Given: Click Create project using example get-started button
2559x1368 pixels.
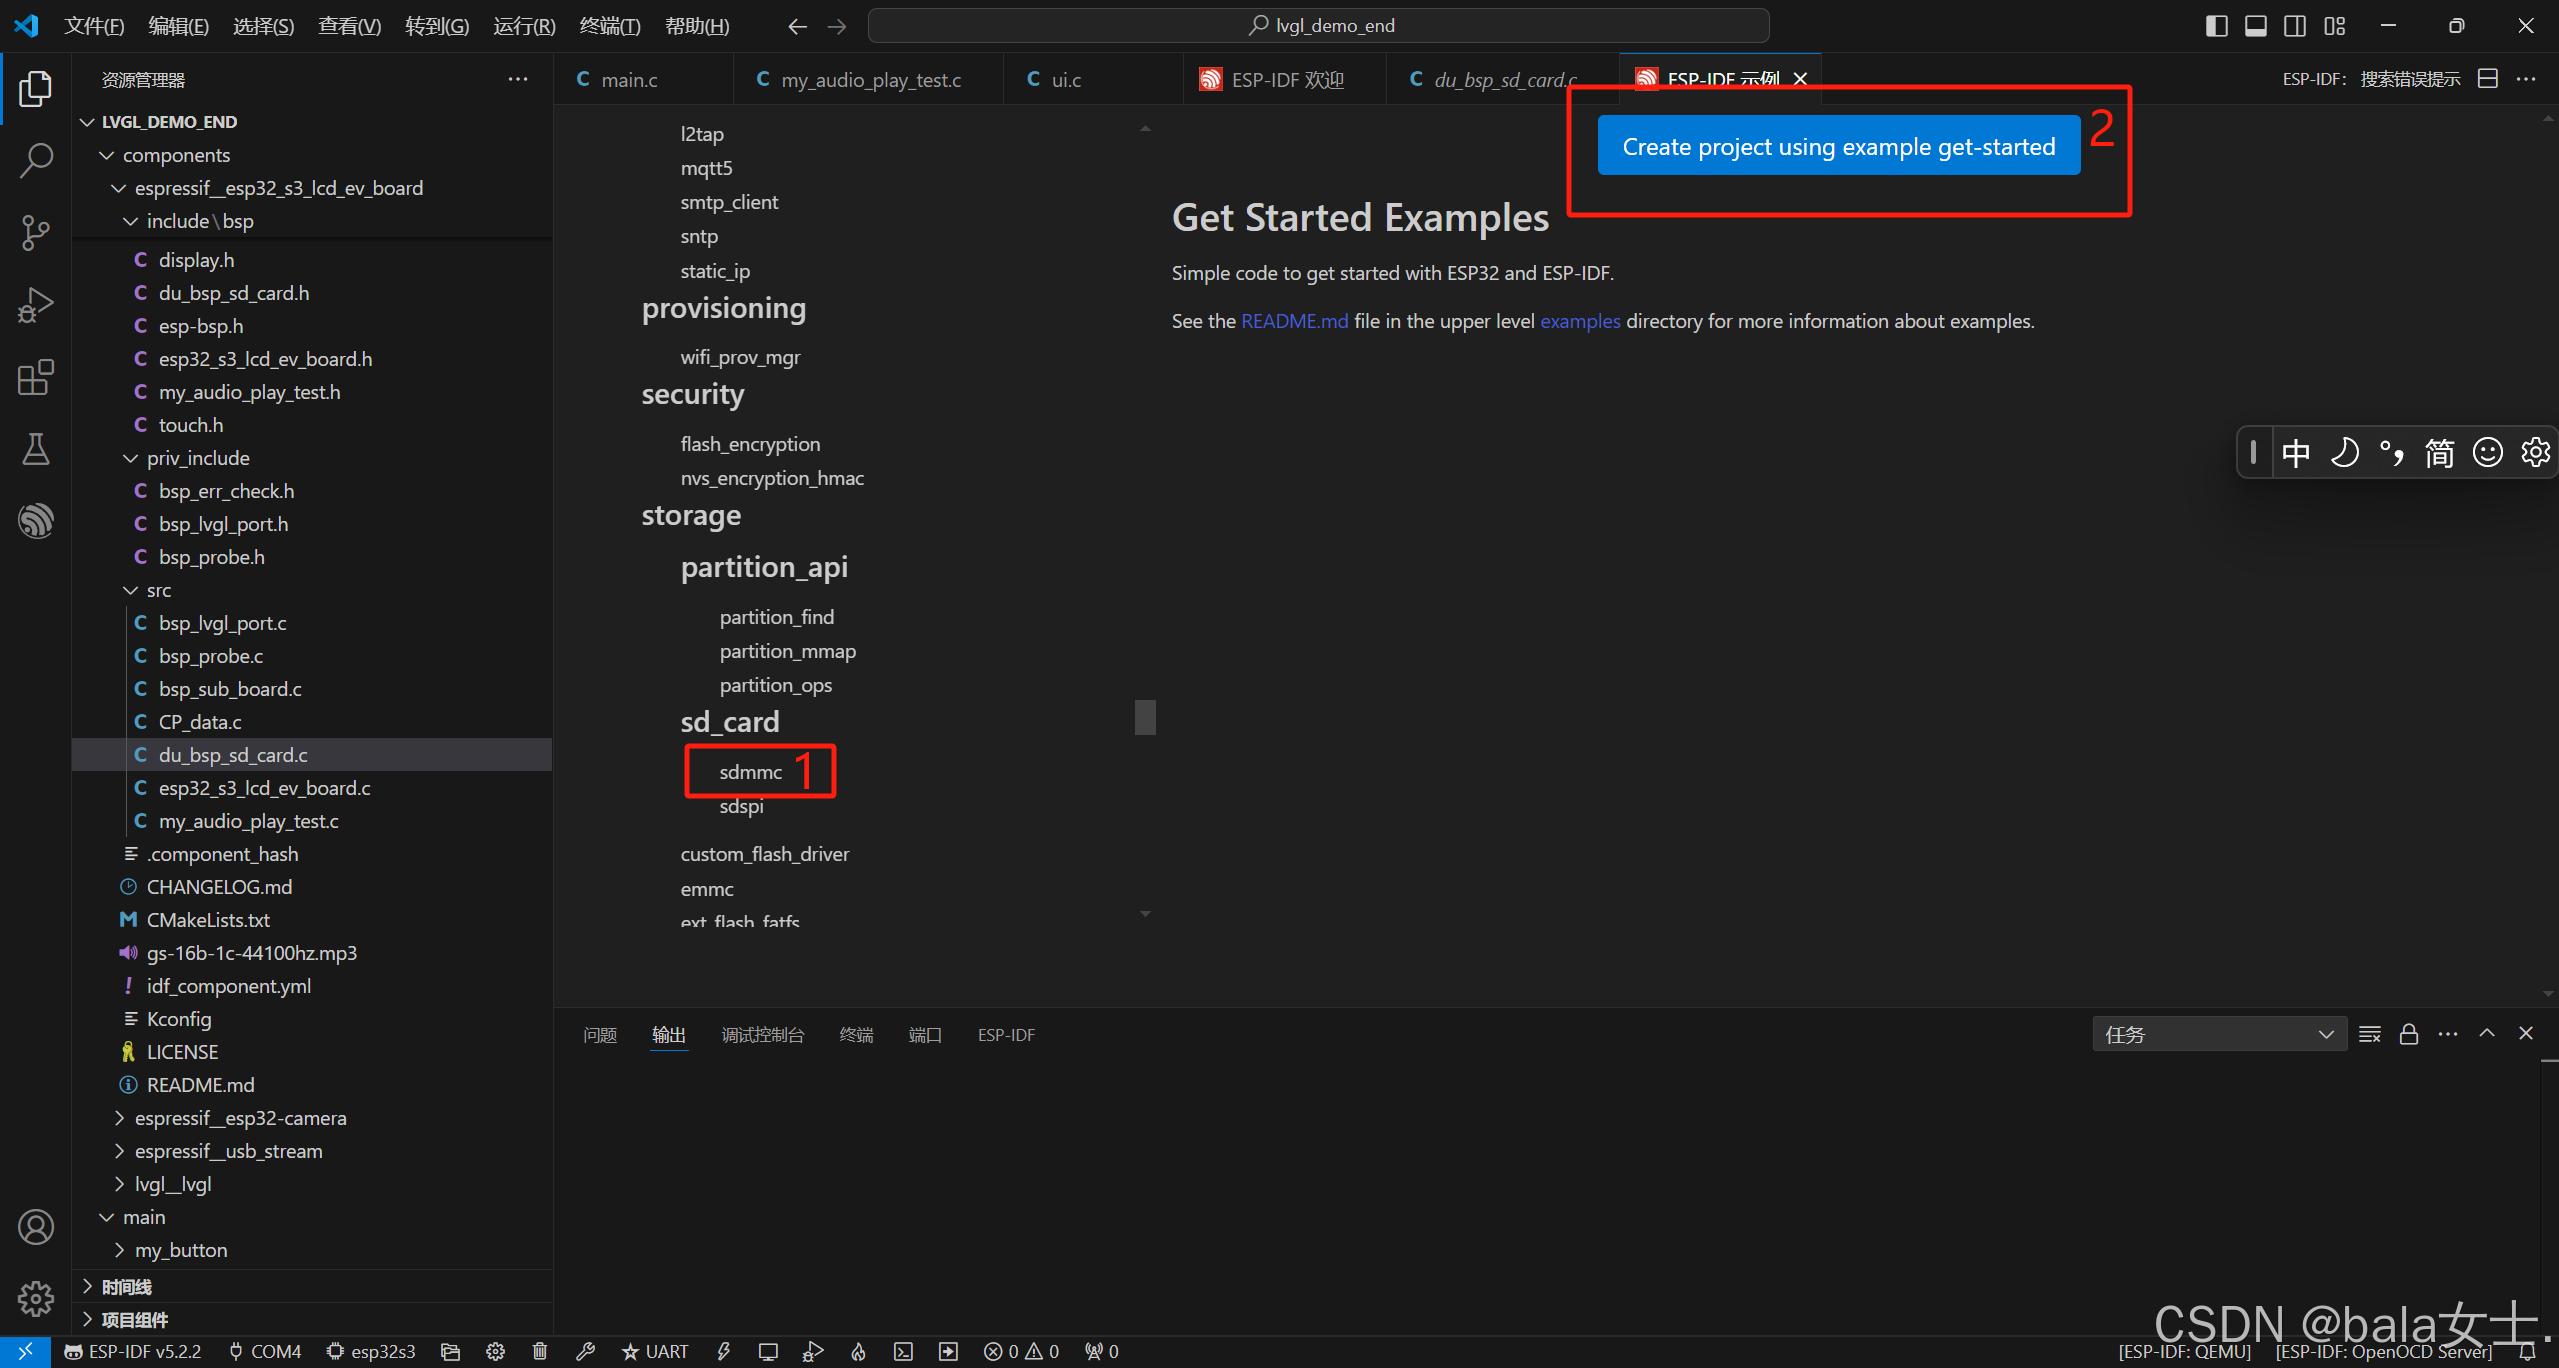Looking at the screenshot, I should click(x=1838, y=146).
